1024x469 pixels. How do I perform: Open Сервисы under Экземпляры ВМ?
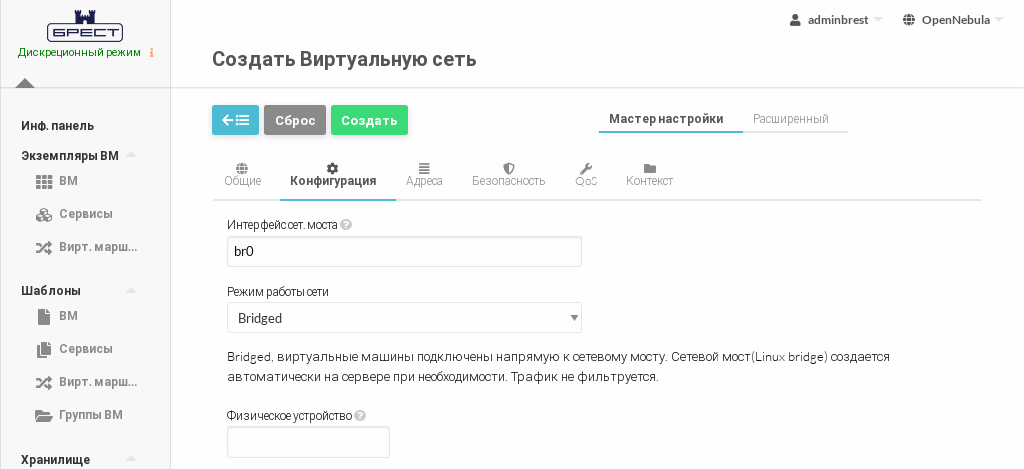click(x=86, y=214)
